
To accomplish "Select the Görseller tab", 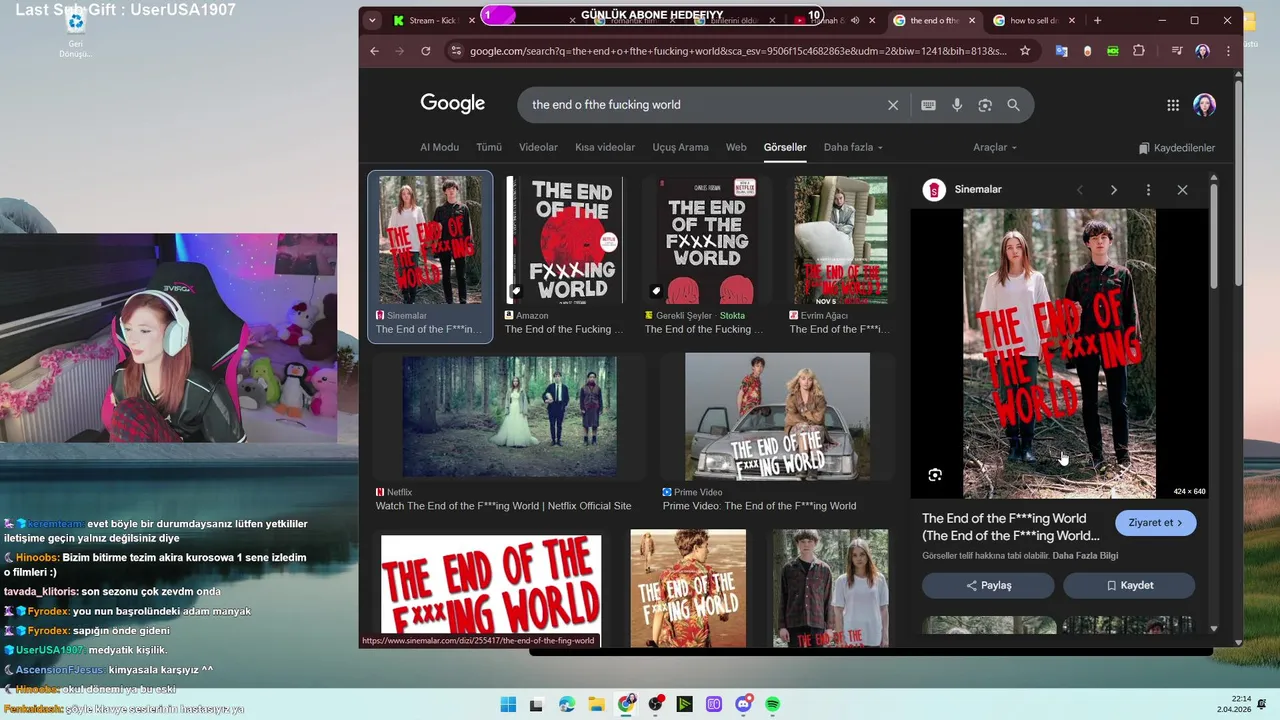I will click(785, 147).
